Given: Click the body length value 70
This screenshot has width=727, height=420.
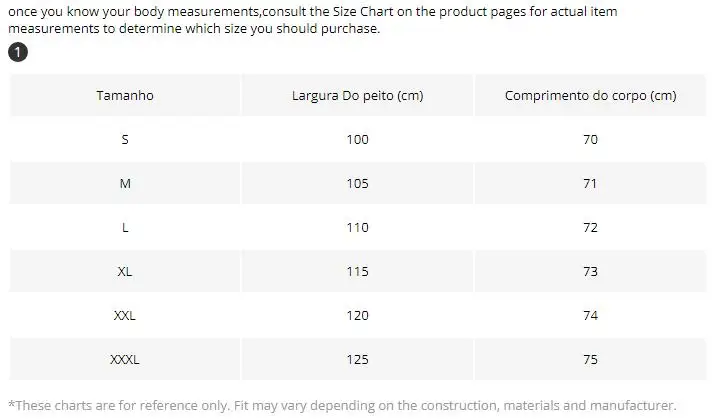Looking at the screenshot, I should [x=590, y=140].
